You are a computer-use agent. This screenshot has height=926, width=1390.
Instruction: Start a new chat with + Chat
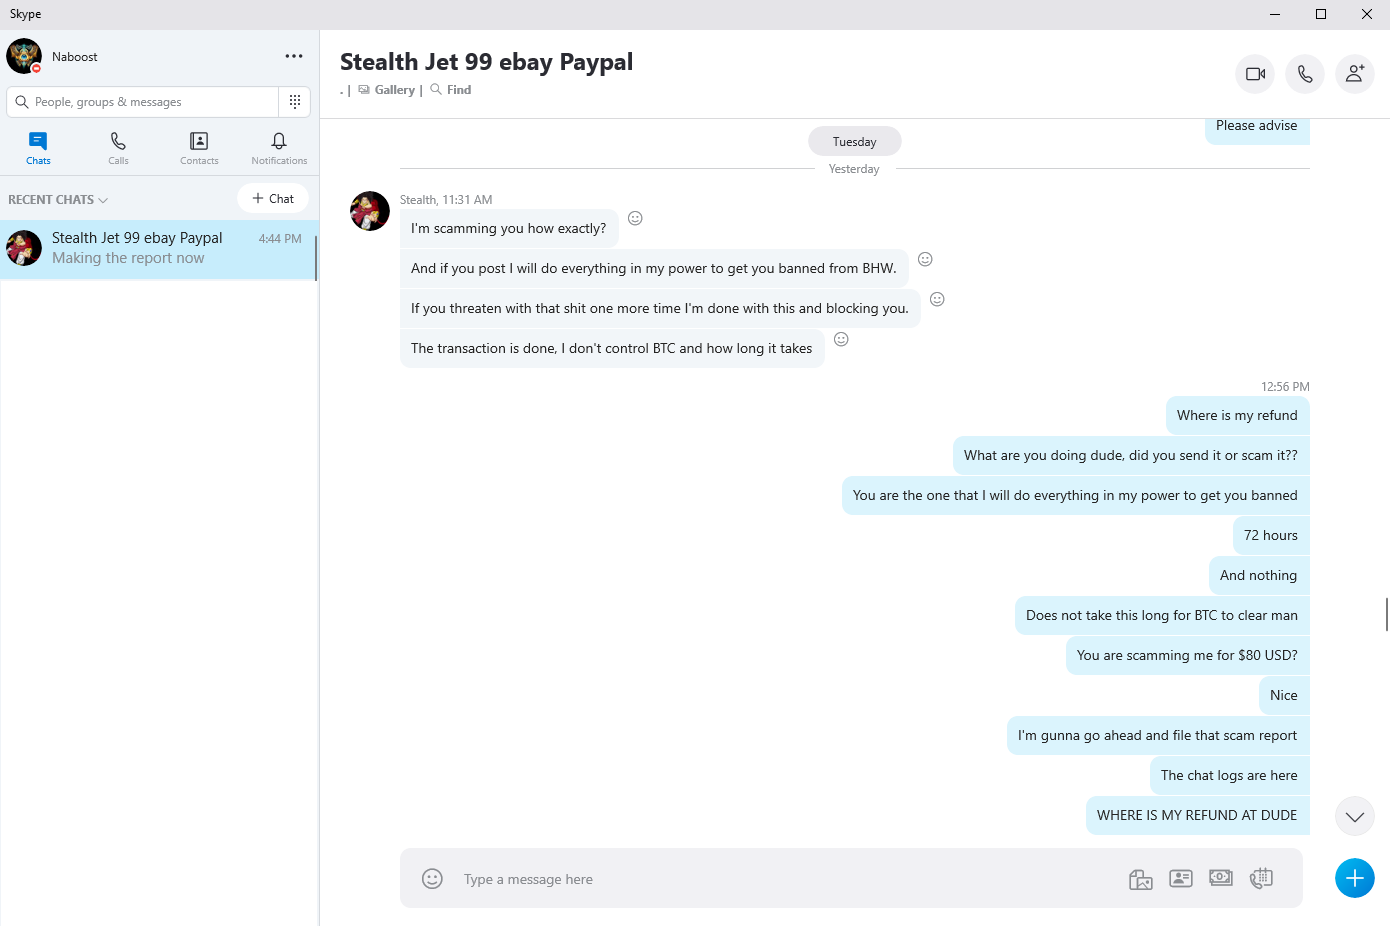pos(273,198)
